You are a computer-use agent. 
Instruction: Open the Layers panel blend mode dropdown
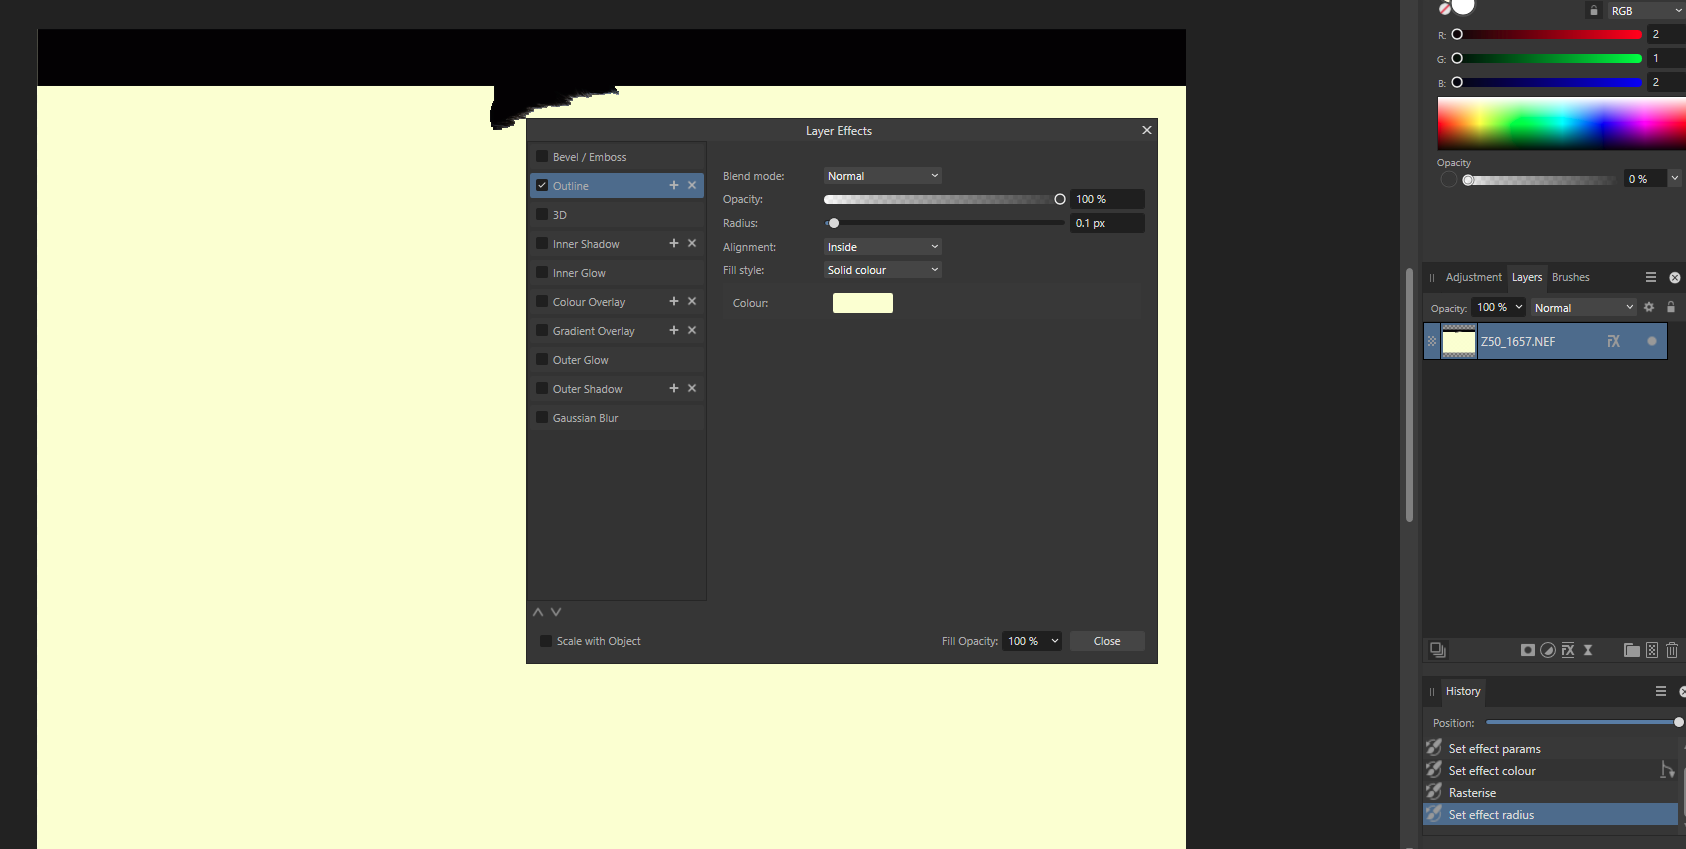(1583, 308)
